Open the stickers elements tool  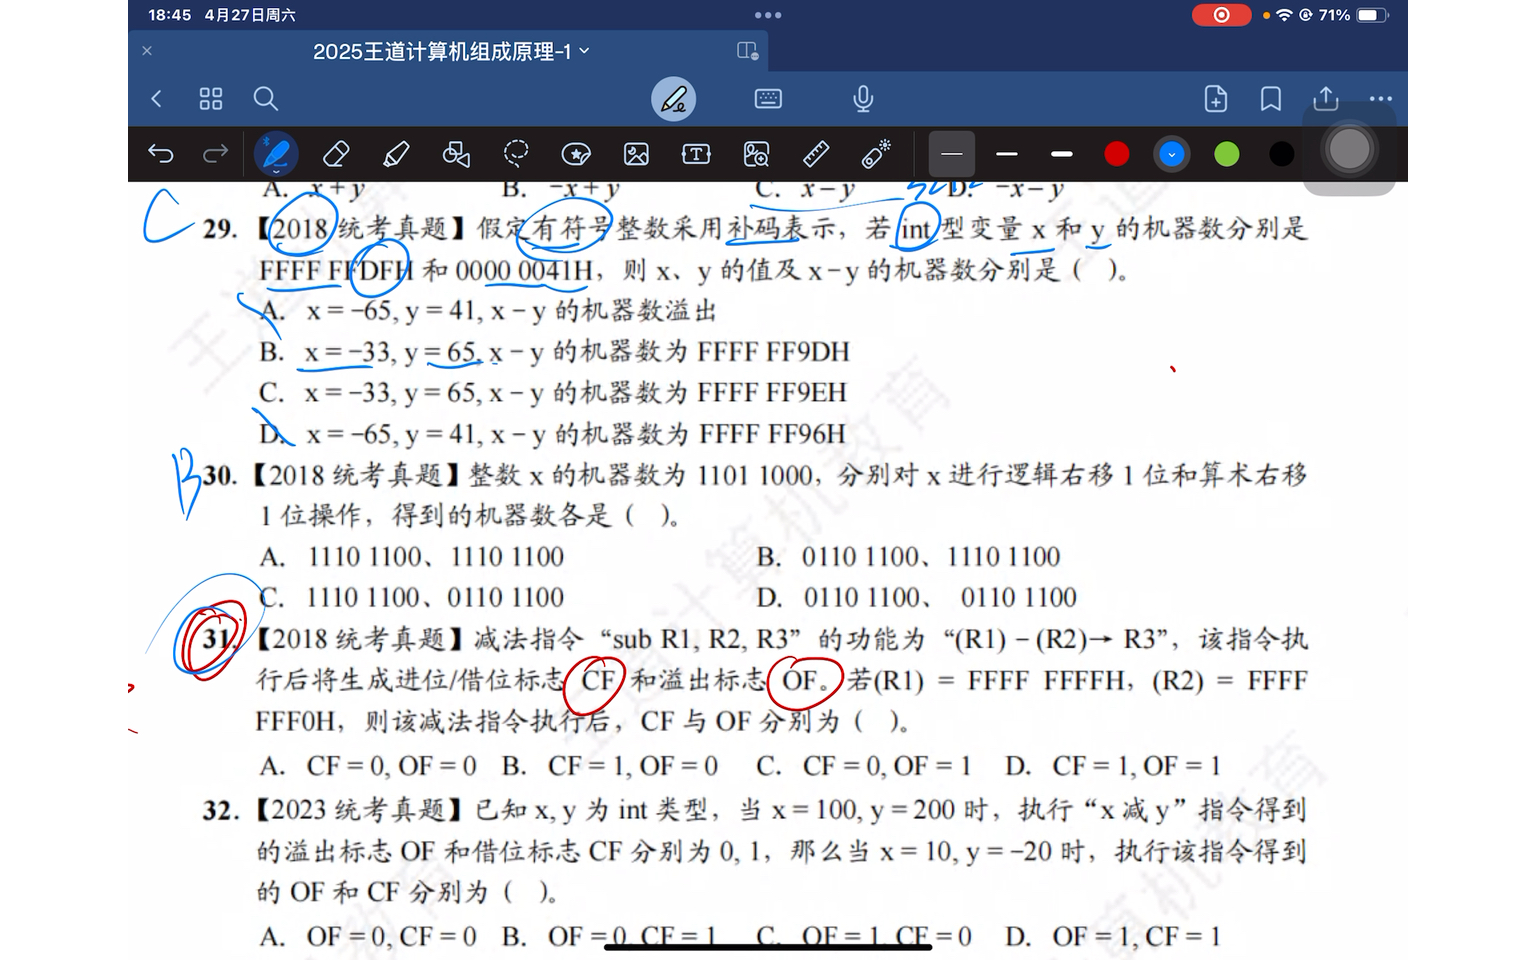click(x=576, y=154)
